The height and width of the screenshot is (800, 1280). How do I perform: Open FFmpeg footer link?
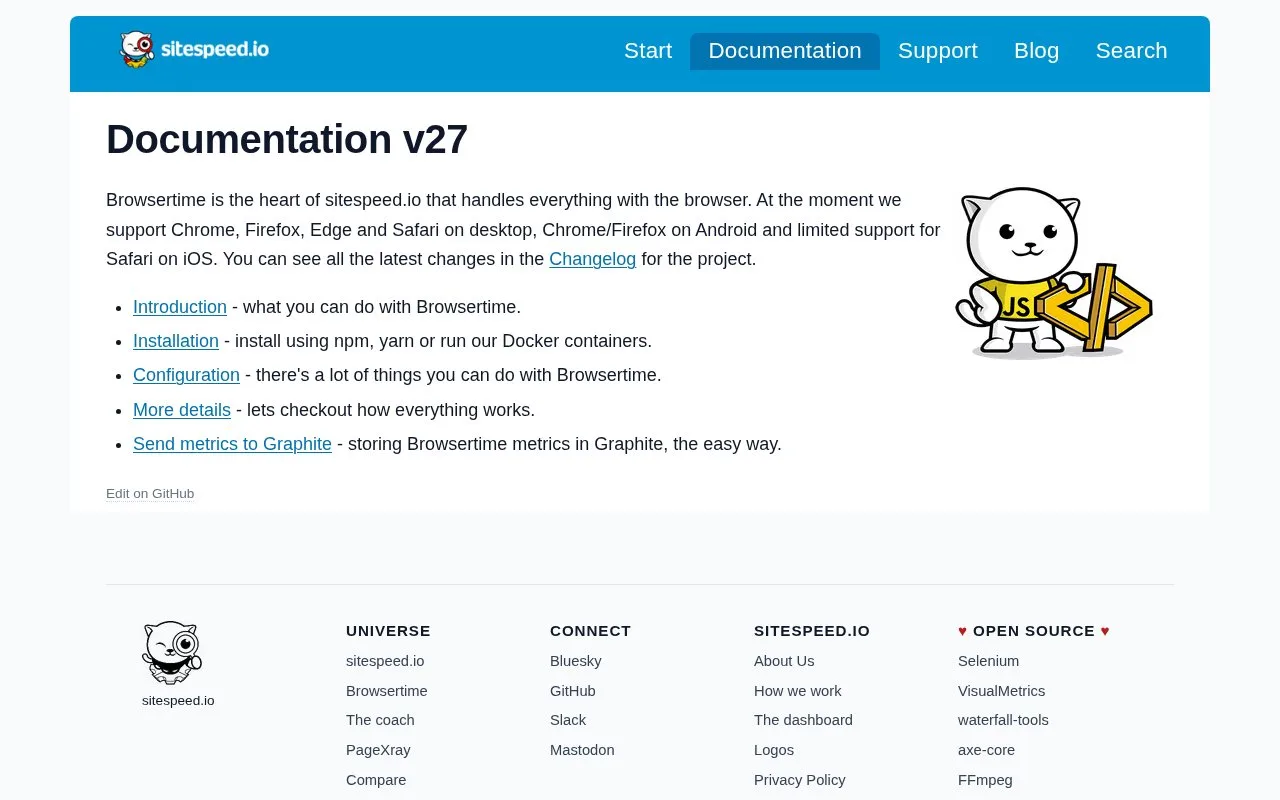click(x=985, y=780)
